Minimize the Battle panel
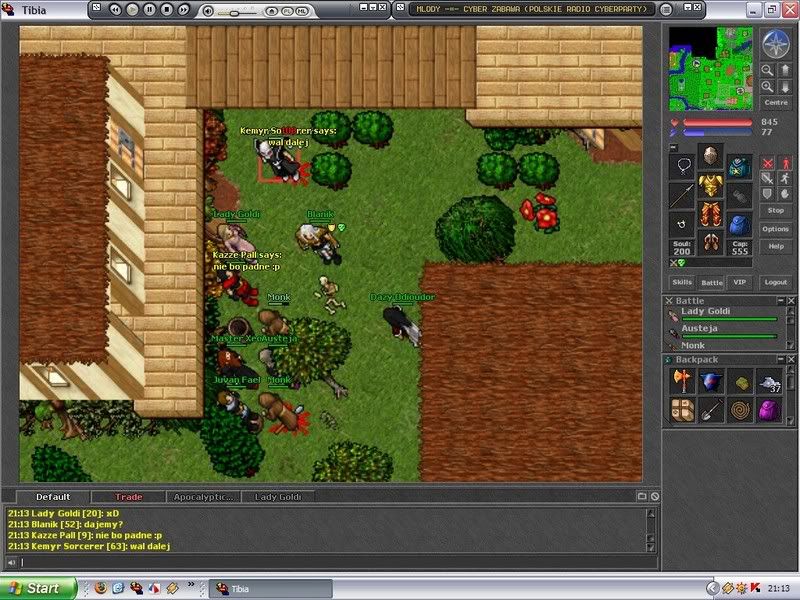800x600 pixels. click(x=781, y=301)
